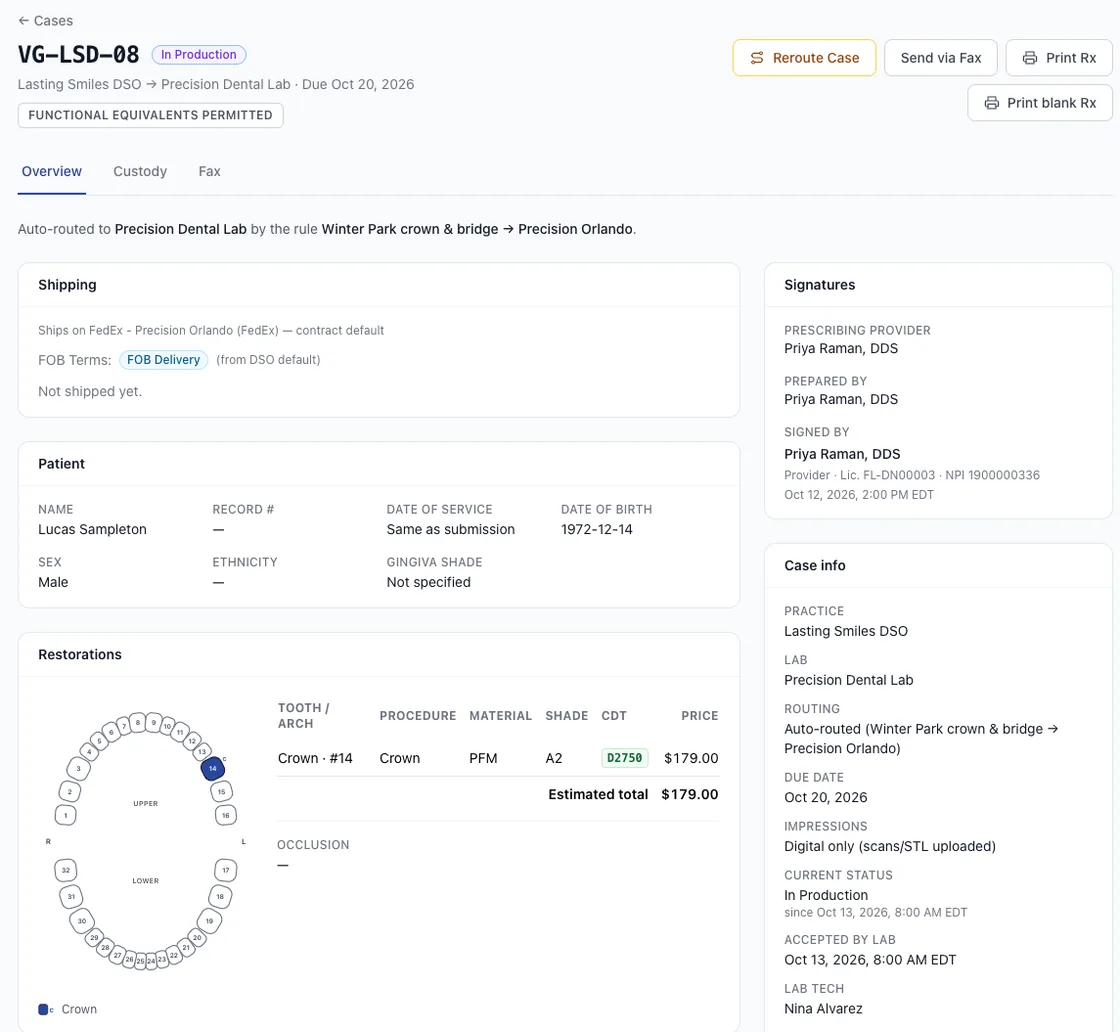Click case ID VG-LSD-08 heading

(x=79, y=54)
